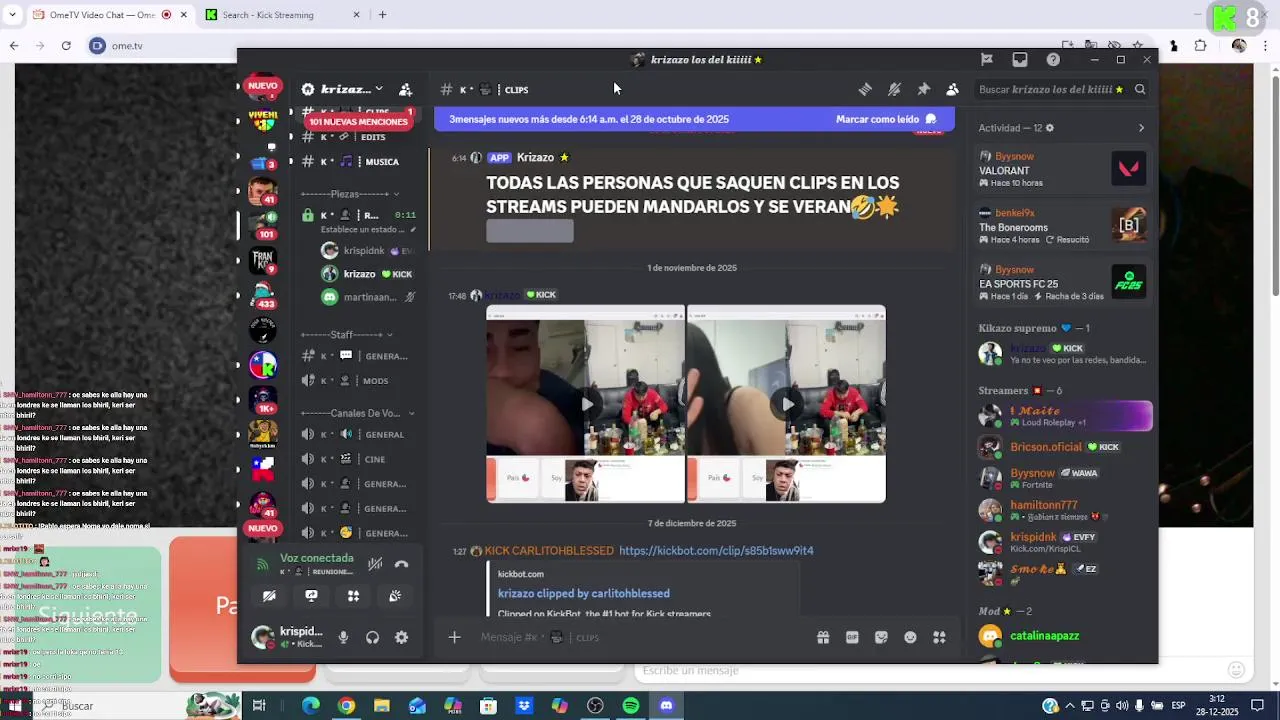The height and width of the screenshot is (720, 1280).
Task: Click martinaan user in voice channel
Action: pos(368,297)
